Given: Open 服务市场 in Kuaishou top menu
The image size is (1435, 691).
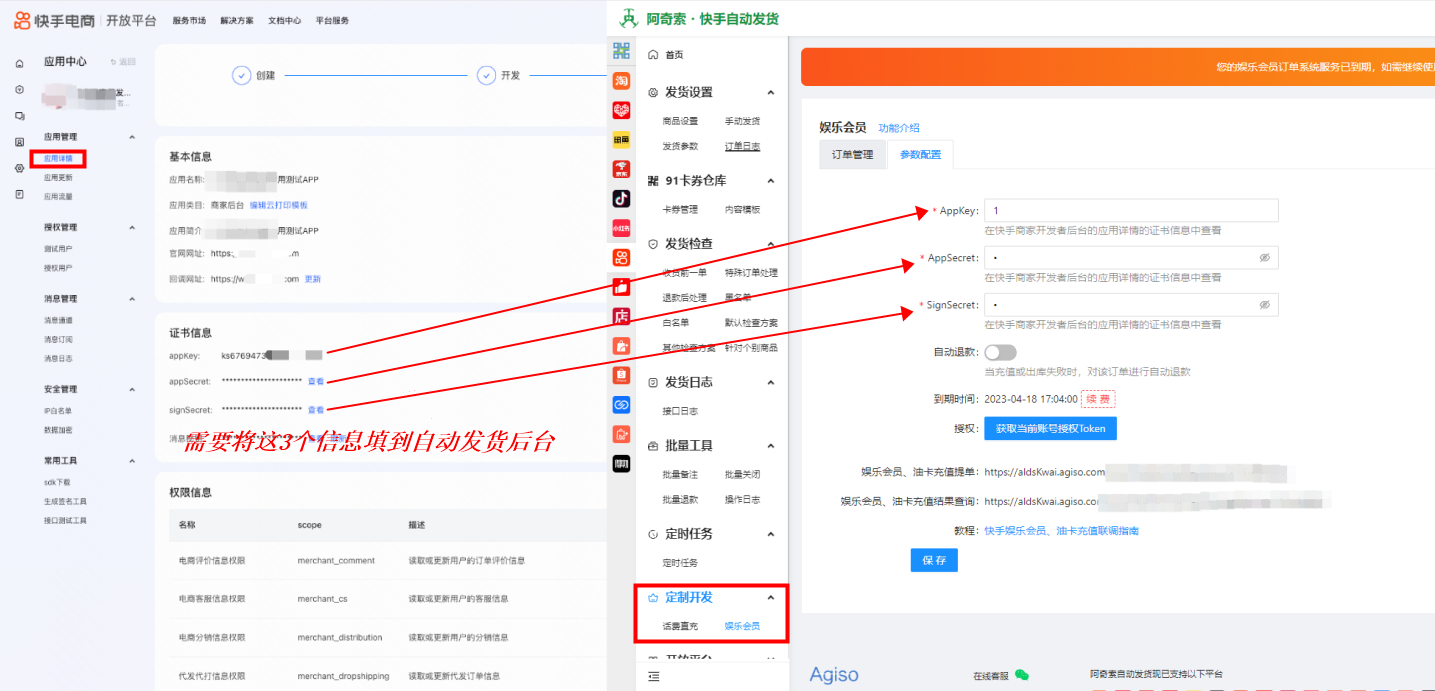Looking at the screenshot, I should 189,20.
